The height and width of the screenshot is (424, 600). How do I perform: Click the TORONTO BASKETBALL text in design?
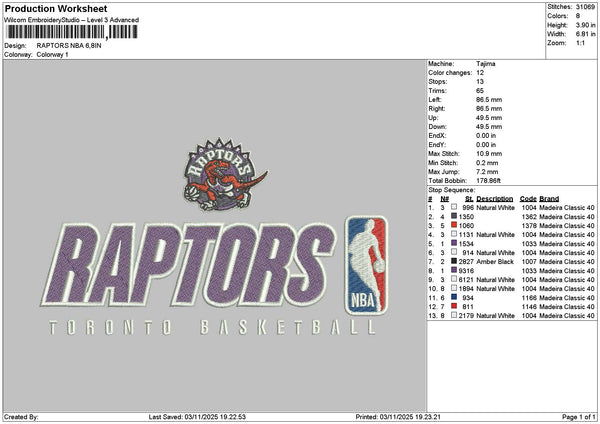tap(212, 328)
